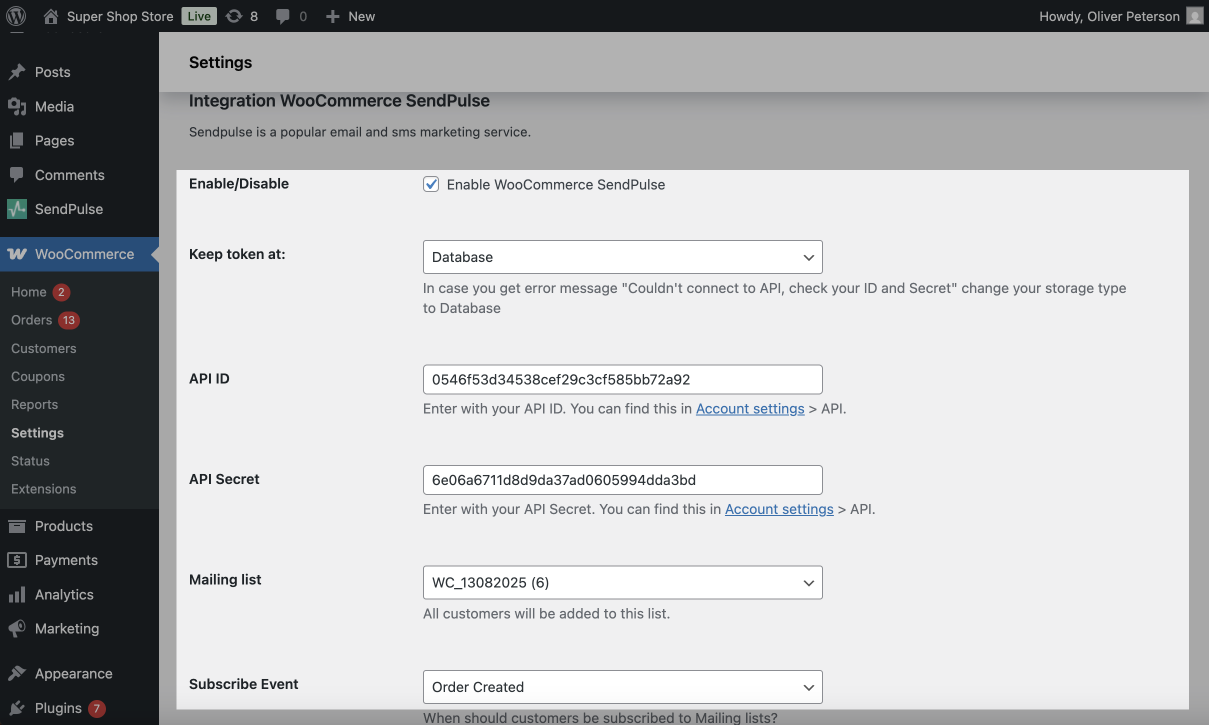
Task: Click Account settings link under API ID
Action: click(x=750, y=409)
